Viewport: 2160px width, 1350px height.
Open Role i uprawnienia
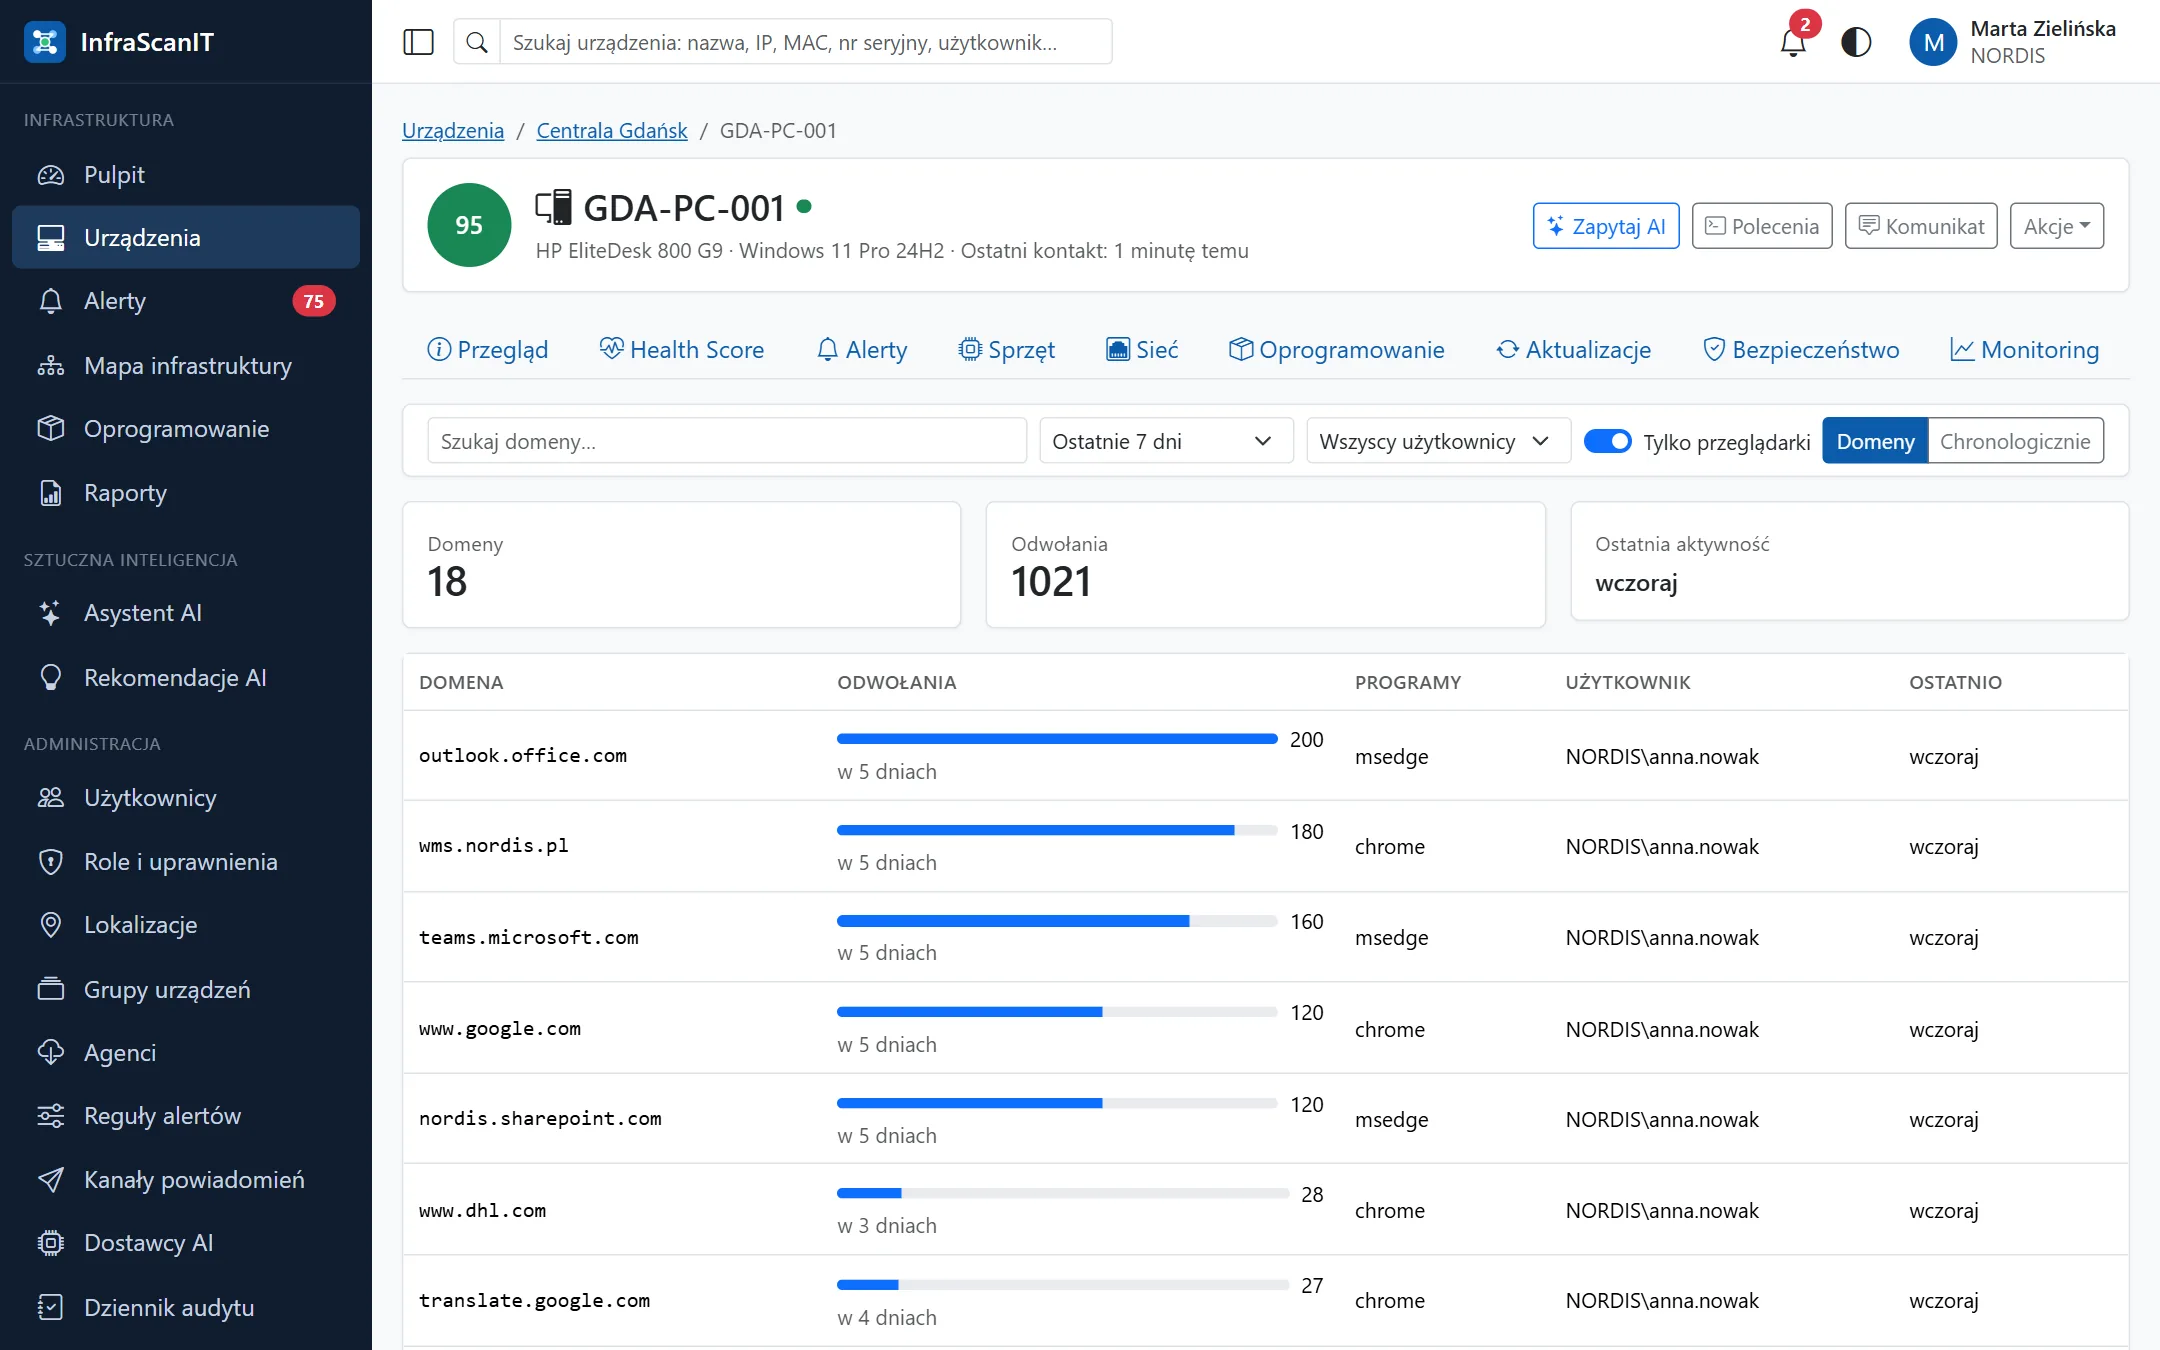point(186,862)
